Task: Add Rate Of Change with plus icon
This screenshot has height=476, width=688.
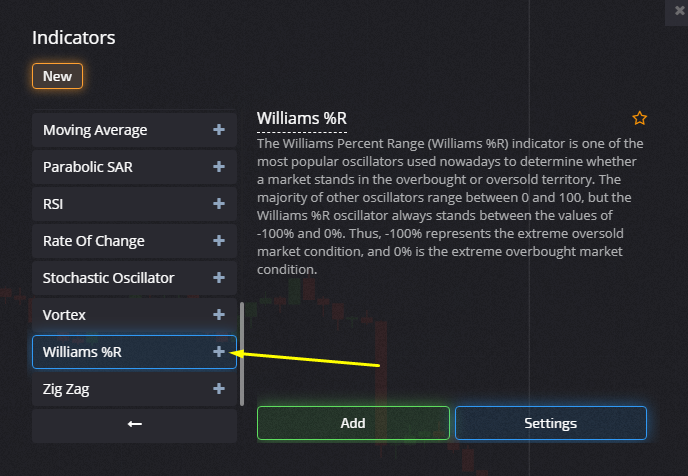Action: point(219,240)
